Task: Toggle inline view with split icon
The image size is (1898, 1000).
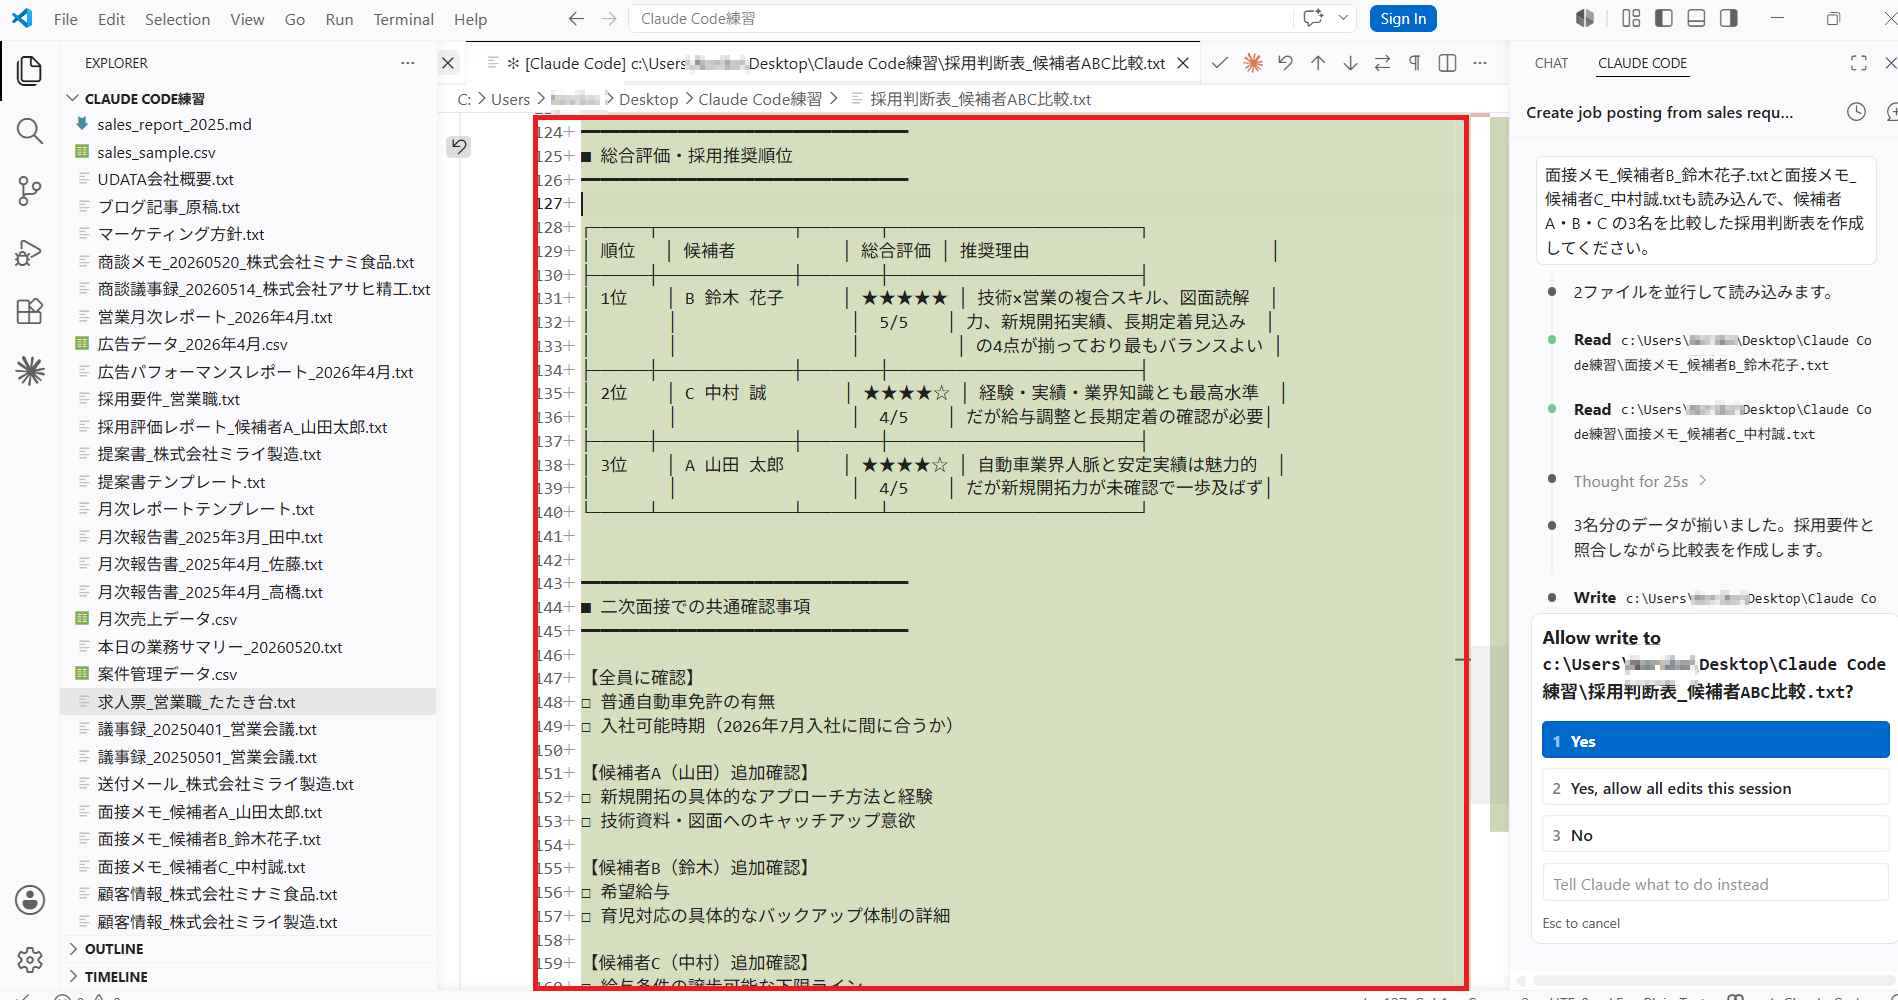Action: click(x=1447, y=63)
